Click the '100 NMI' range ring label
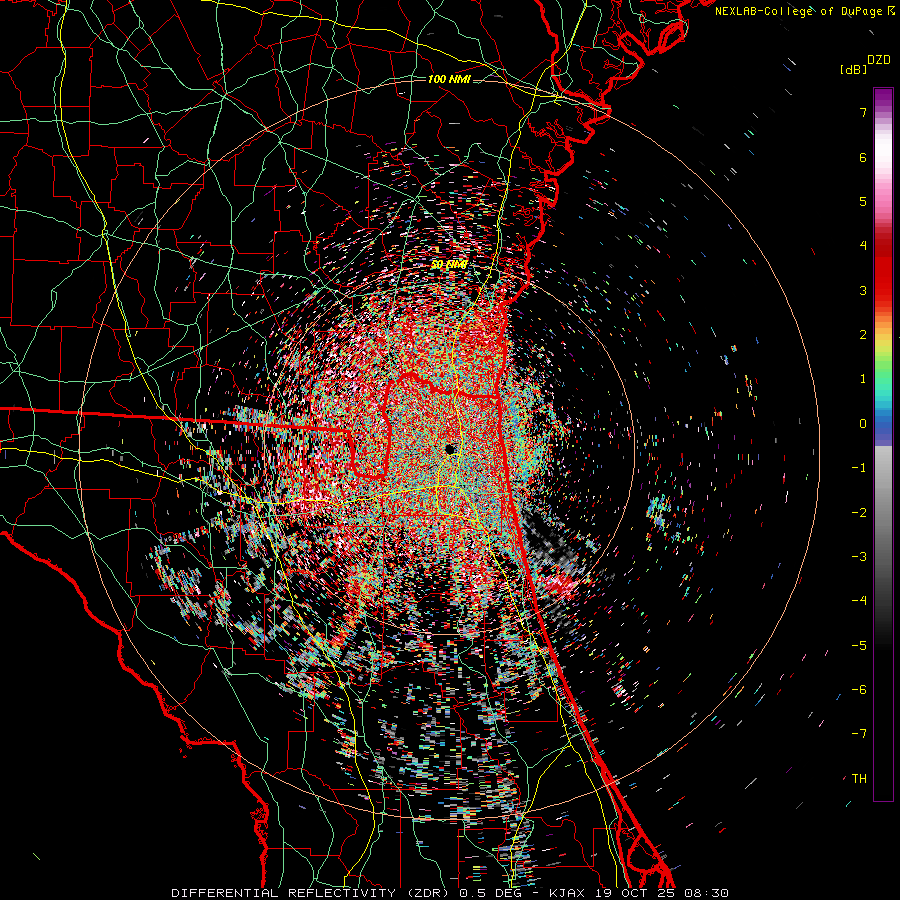The width and height of the screenshot is (900, 900). (449, 79)
